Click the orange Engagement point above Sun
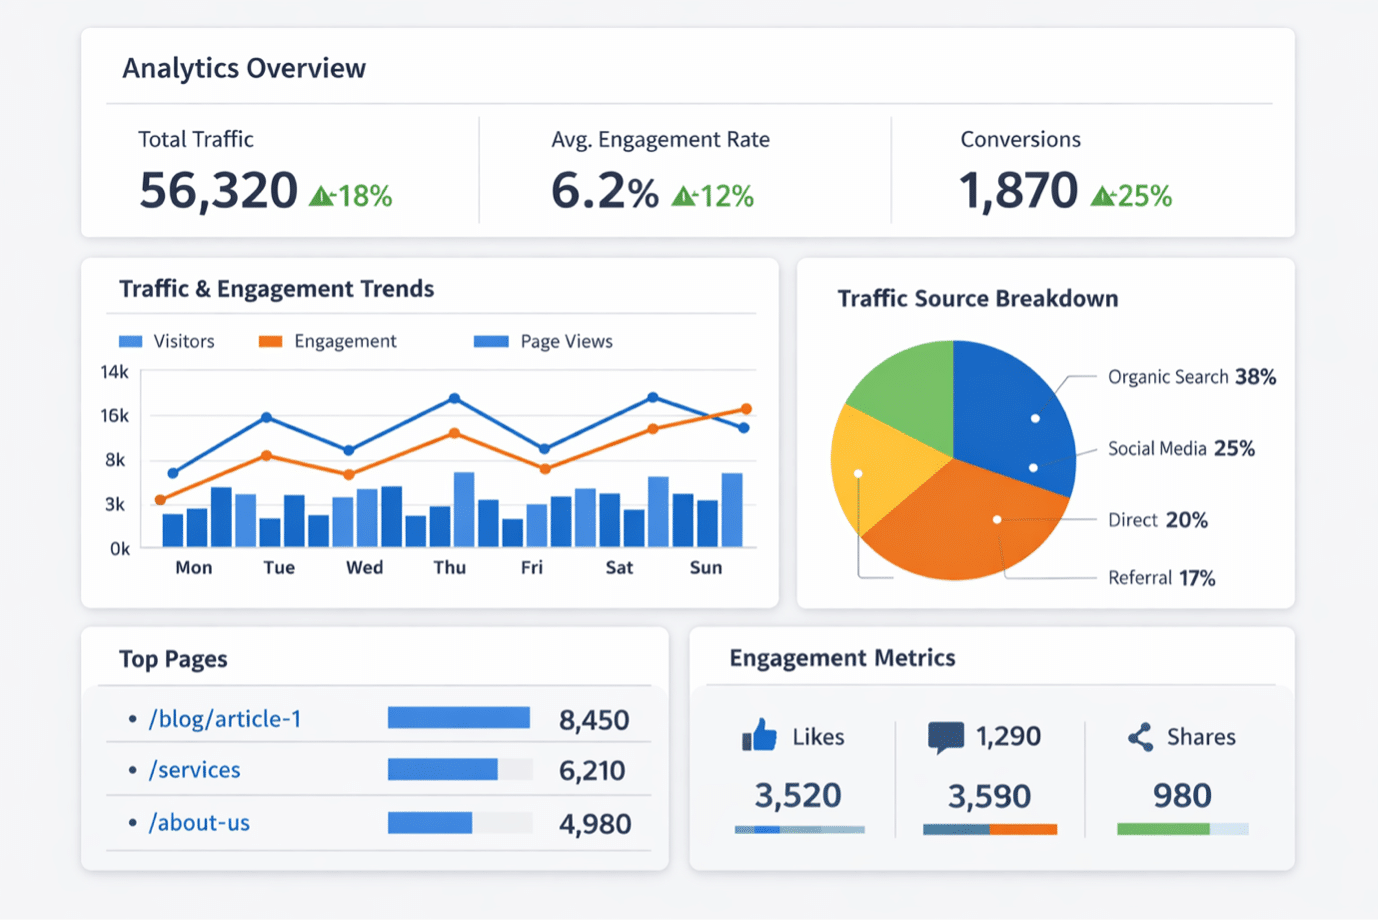Viewport: 1381px width, 922px height. click(x=746, y=409)
